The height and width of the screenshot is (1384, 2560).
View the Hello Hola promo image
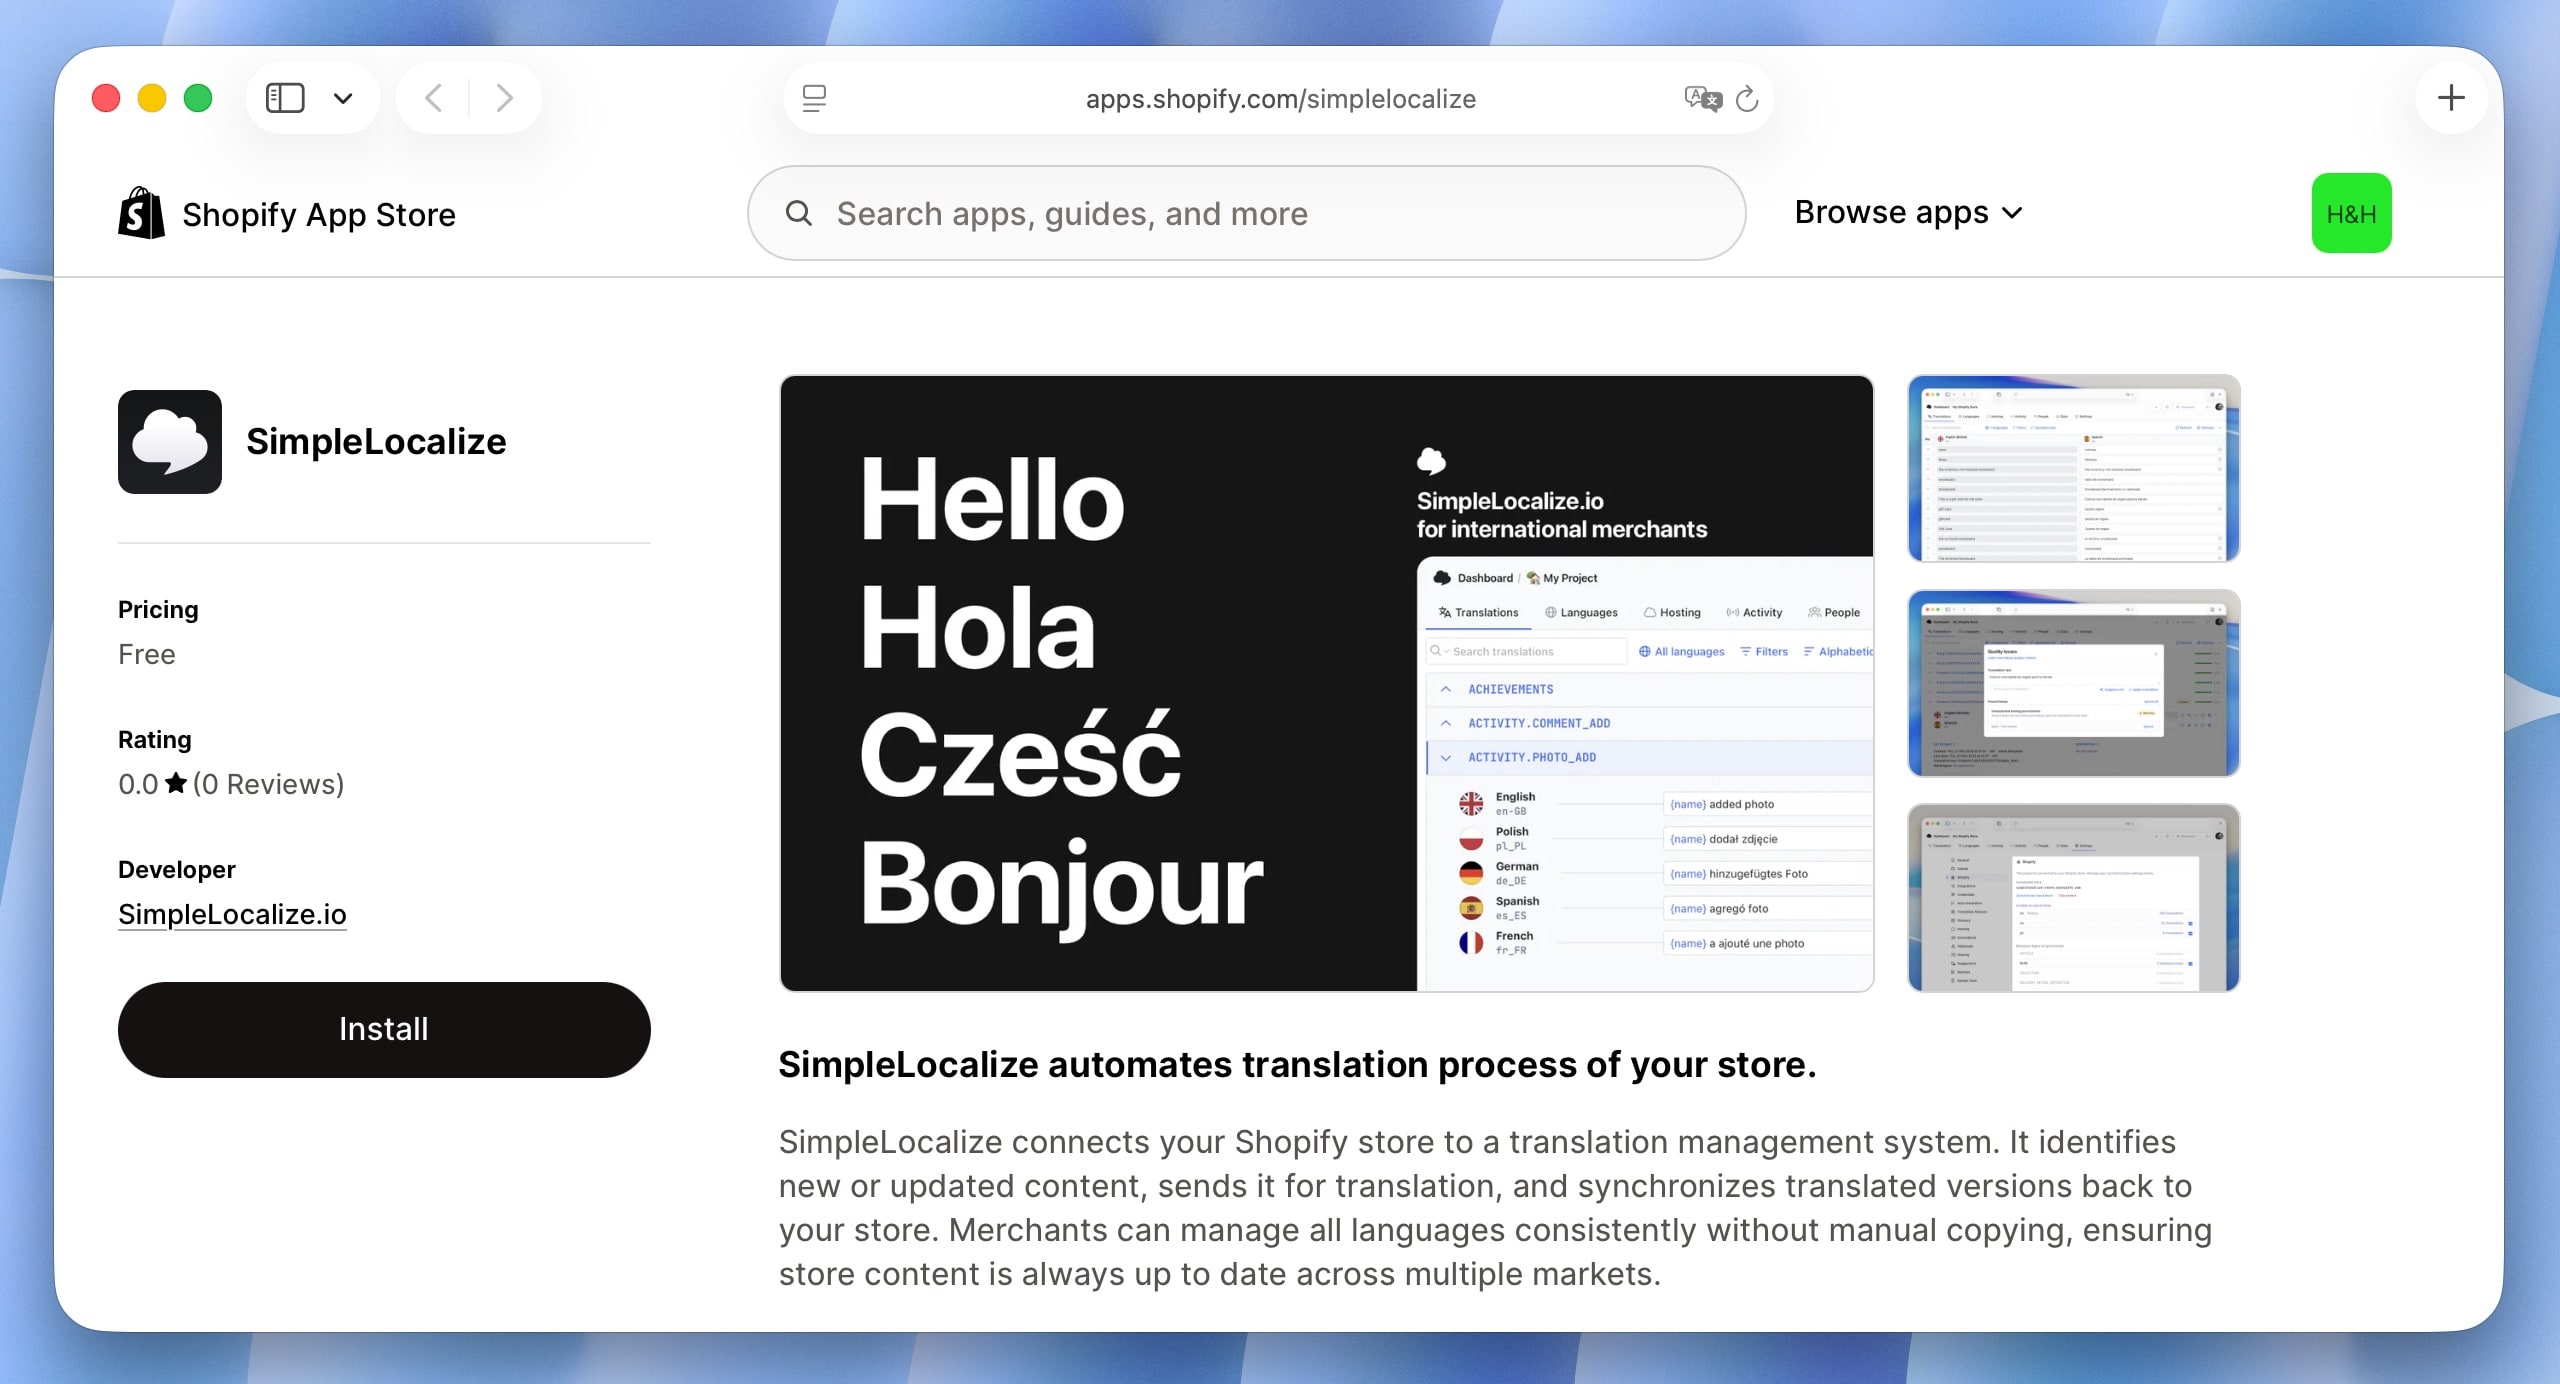(1325, 683)
